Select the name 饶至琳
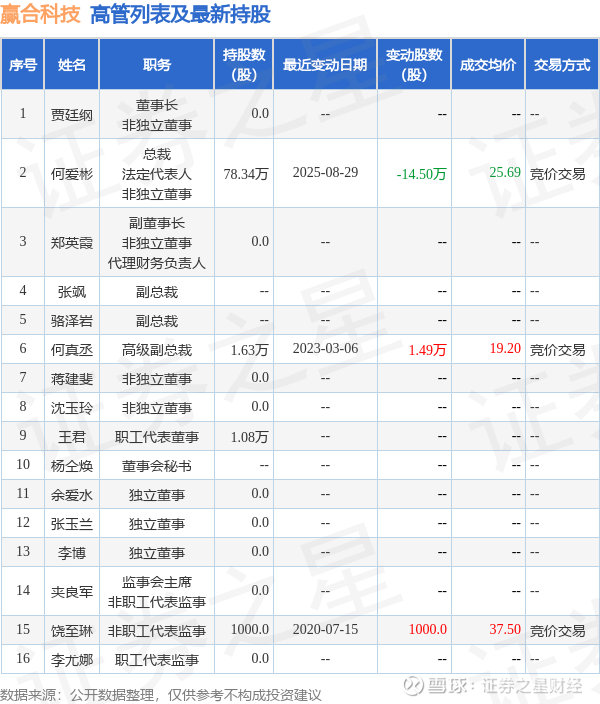Screen dimensions: 600x704 click(71, 631)
